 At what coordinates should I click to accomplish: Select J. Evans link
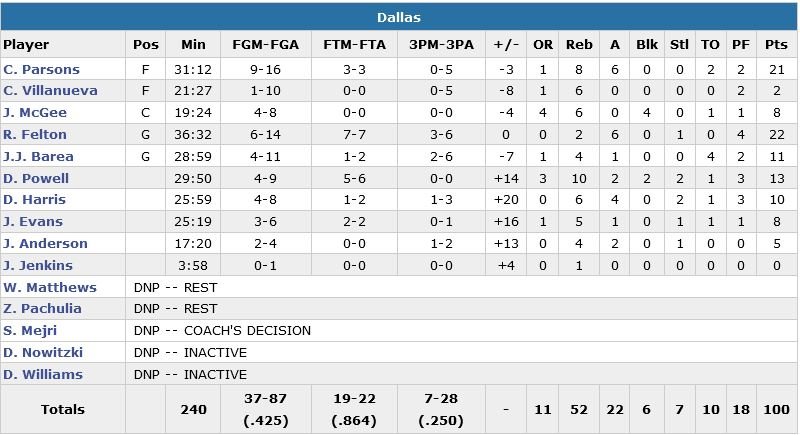click(x=33, y=222)
